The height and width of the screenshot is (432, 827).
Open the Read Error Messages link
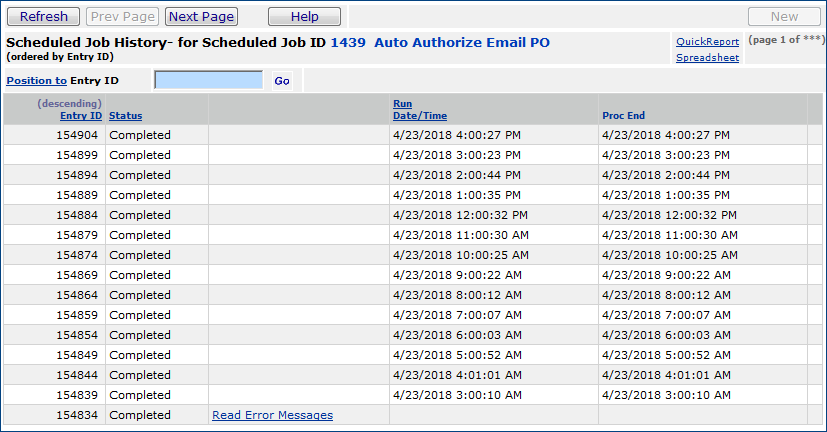click(x=272, y=415)
